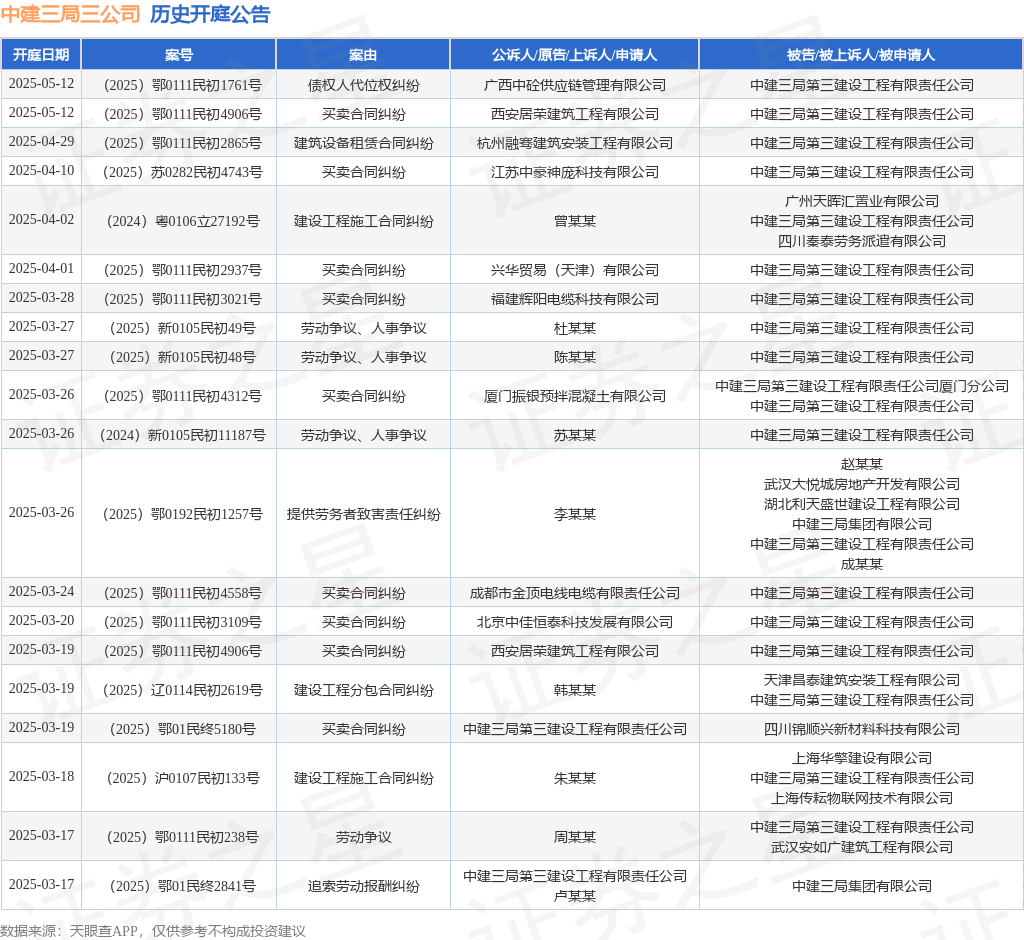Click defendant 天津昌泰建筑安装工程有限公司
The width and height of the screenshot is (1024, 940).
coord(861,680)
